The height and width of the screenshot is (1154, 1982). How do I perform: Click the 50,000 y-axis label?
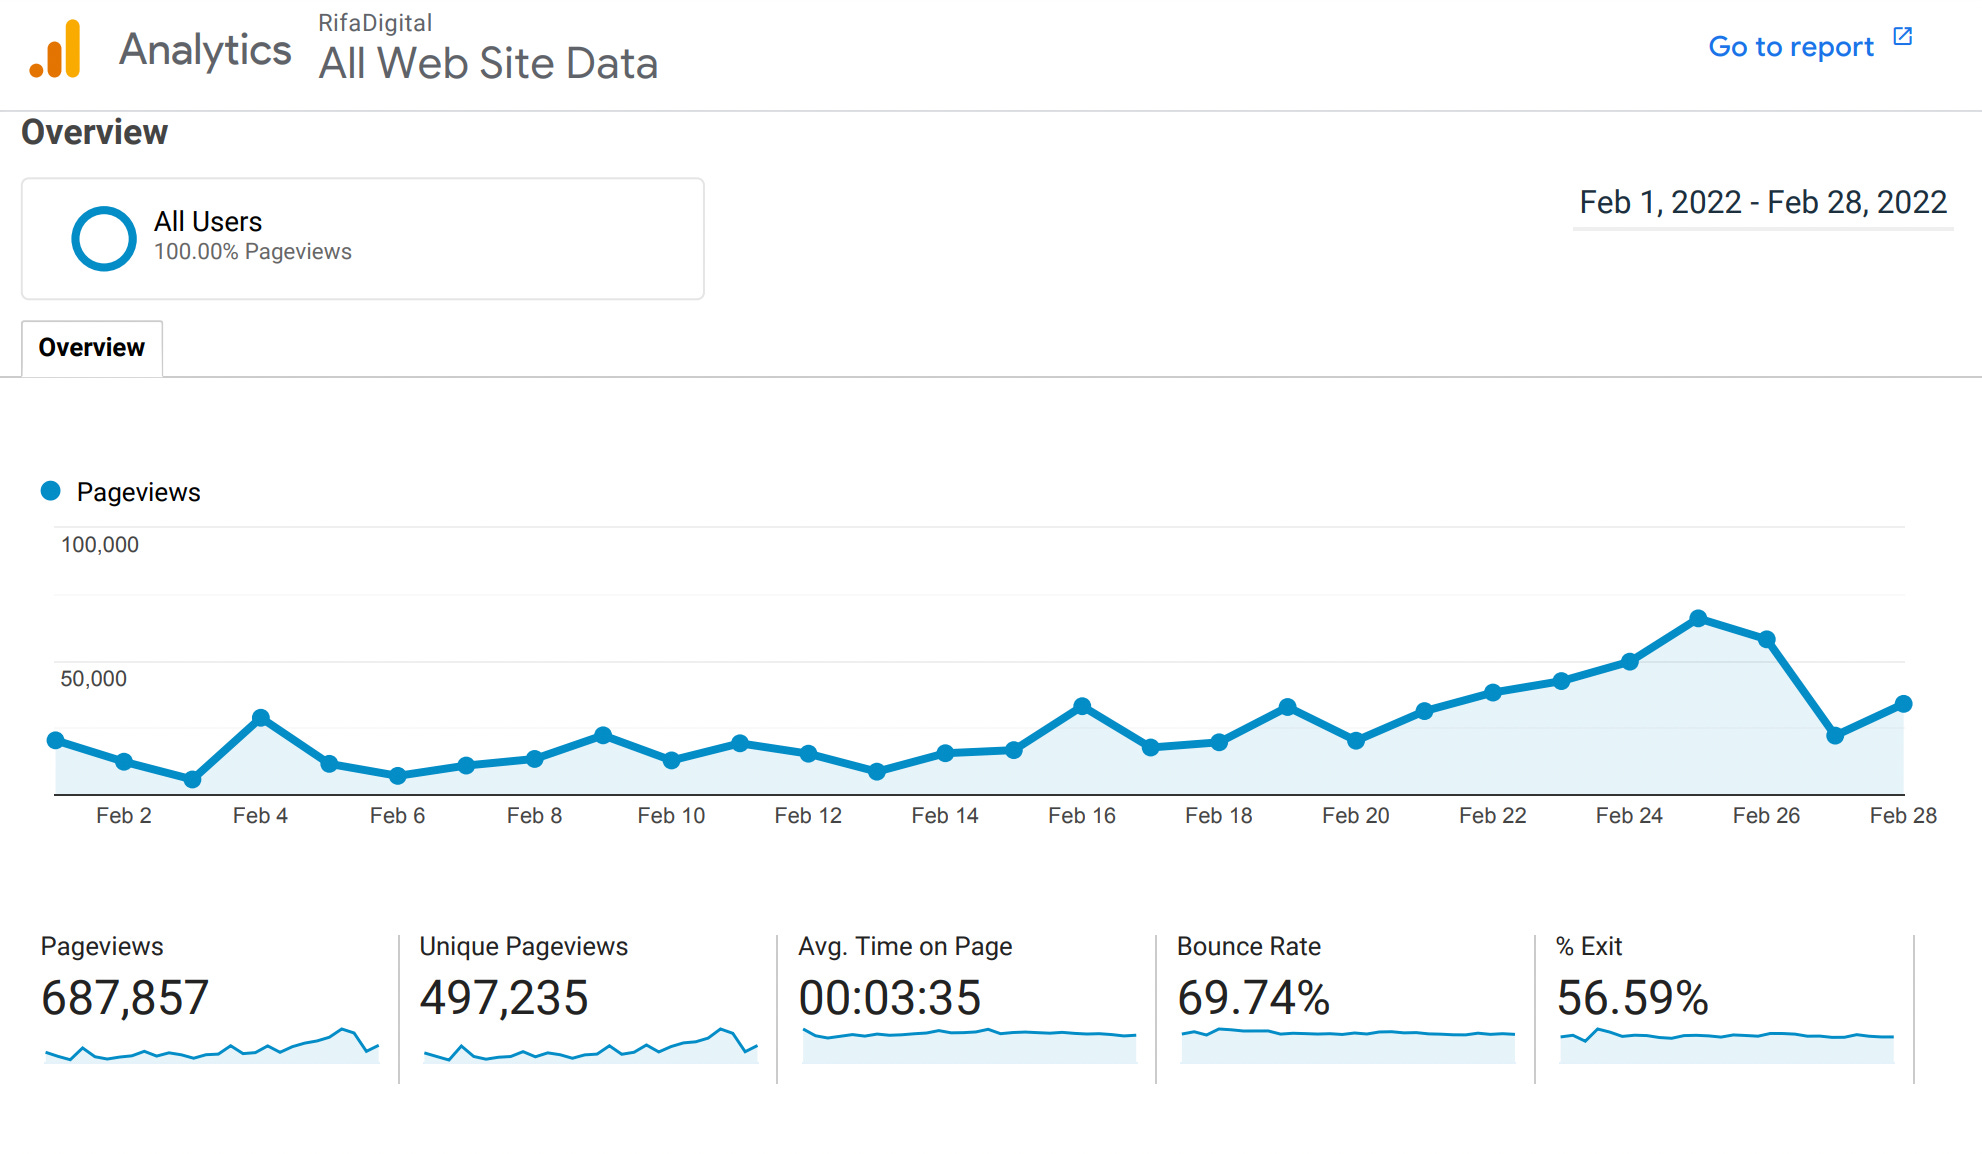pyautogui.click(x=94, y=679)
